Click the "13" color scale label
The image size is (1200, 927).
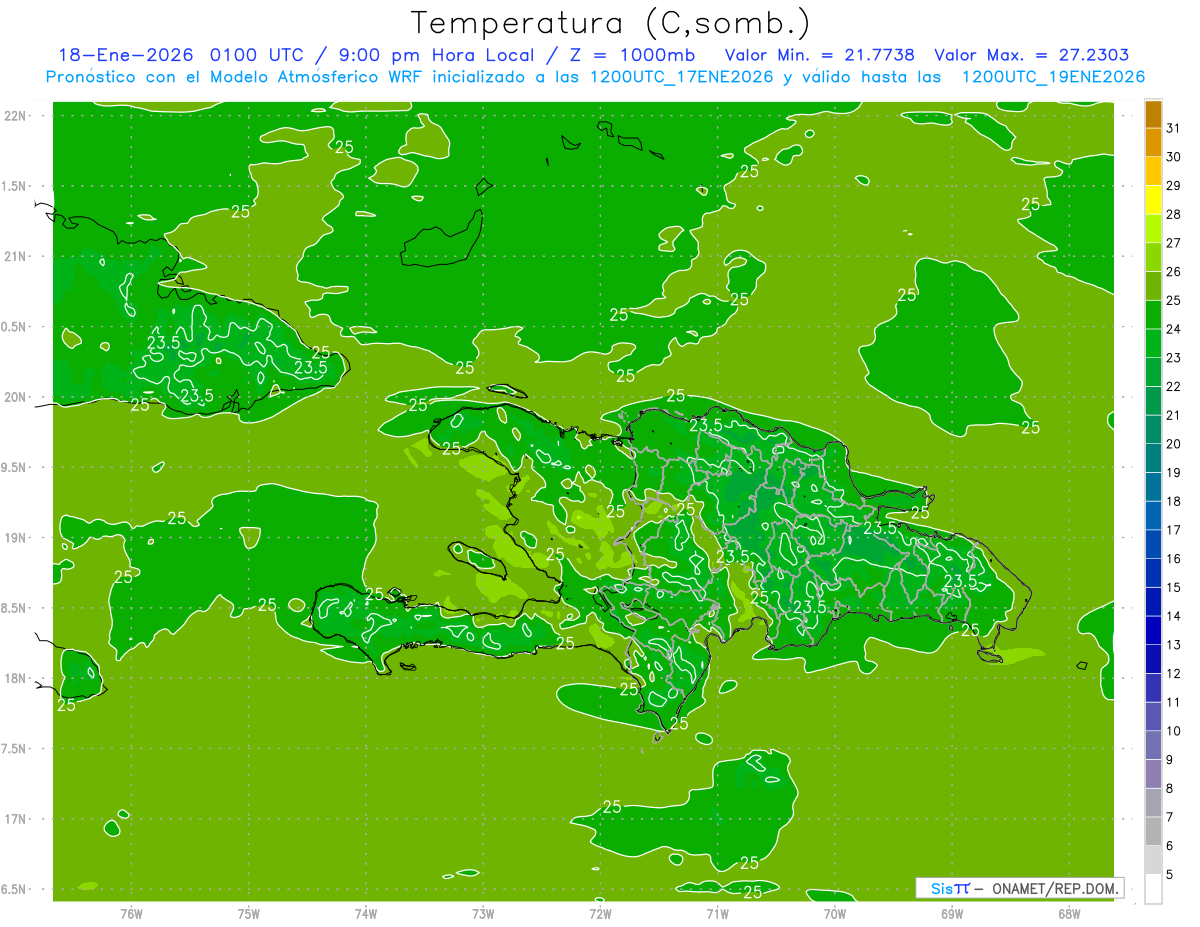click(1173, 645)
